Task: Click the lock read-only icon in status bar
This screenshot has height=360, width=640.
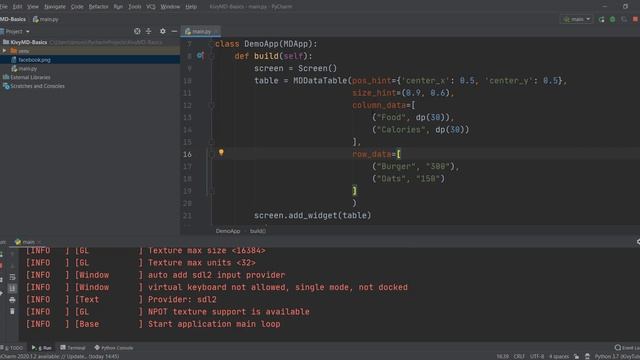Action: tap(576, 356)
